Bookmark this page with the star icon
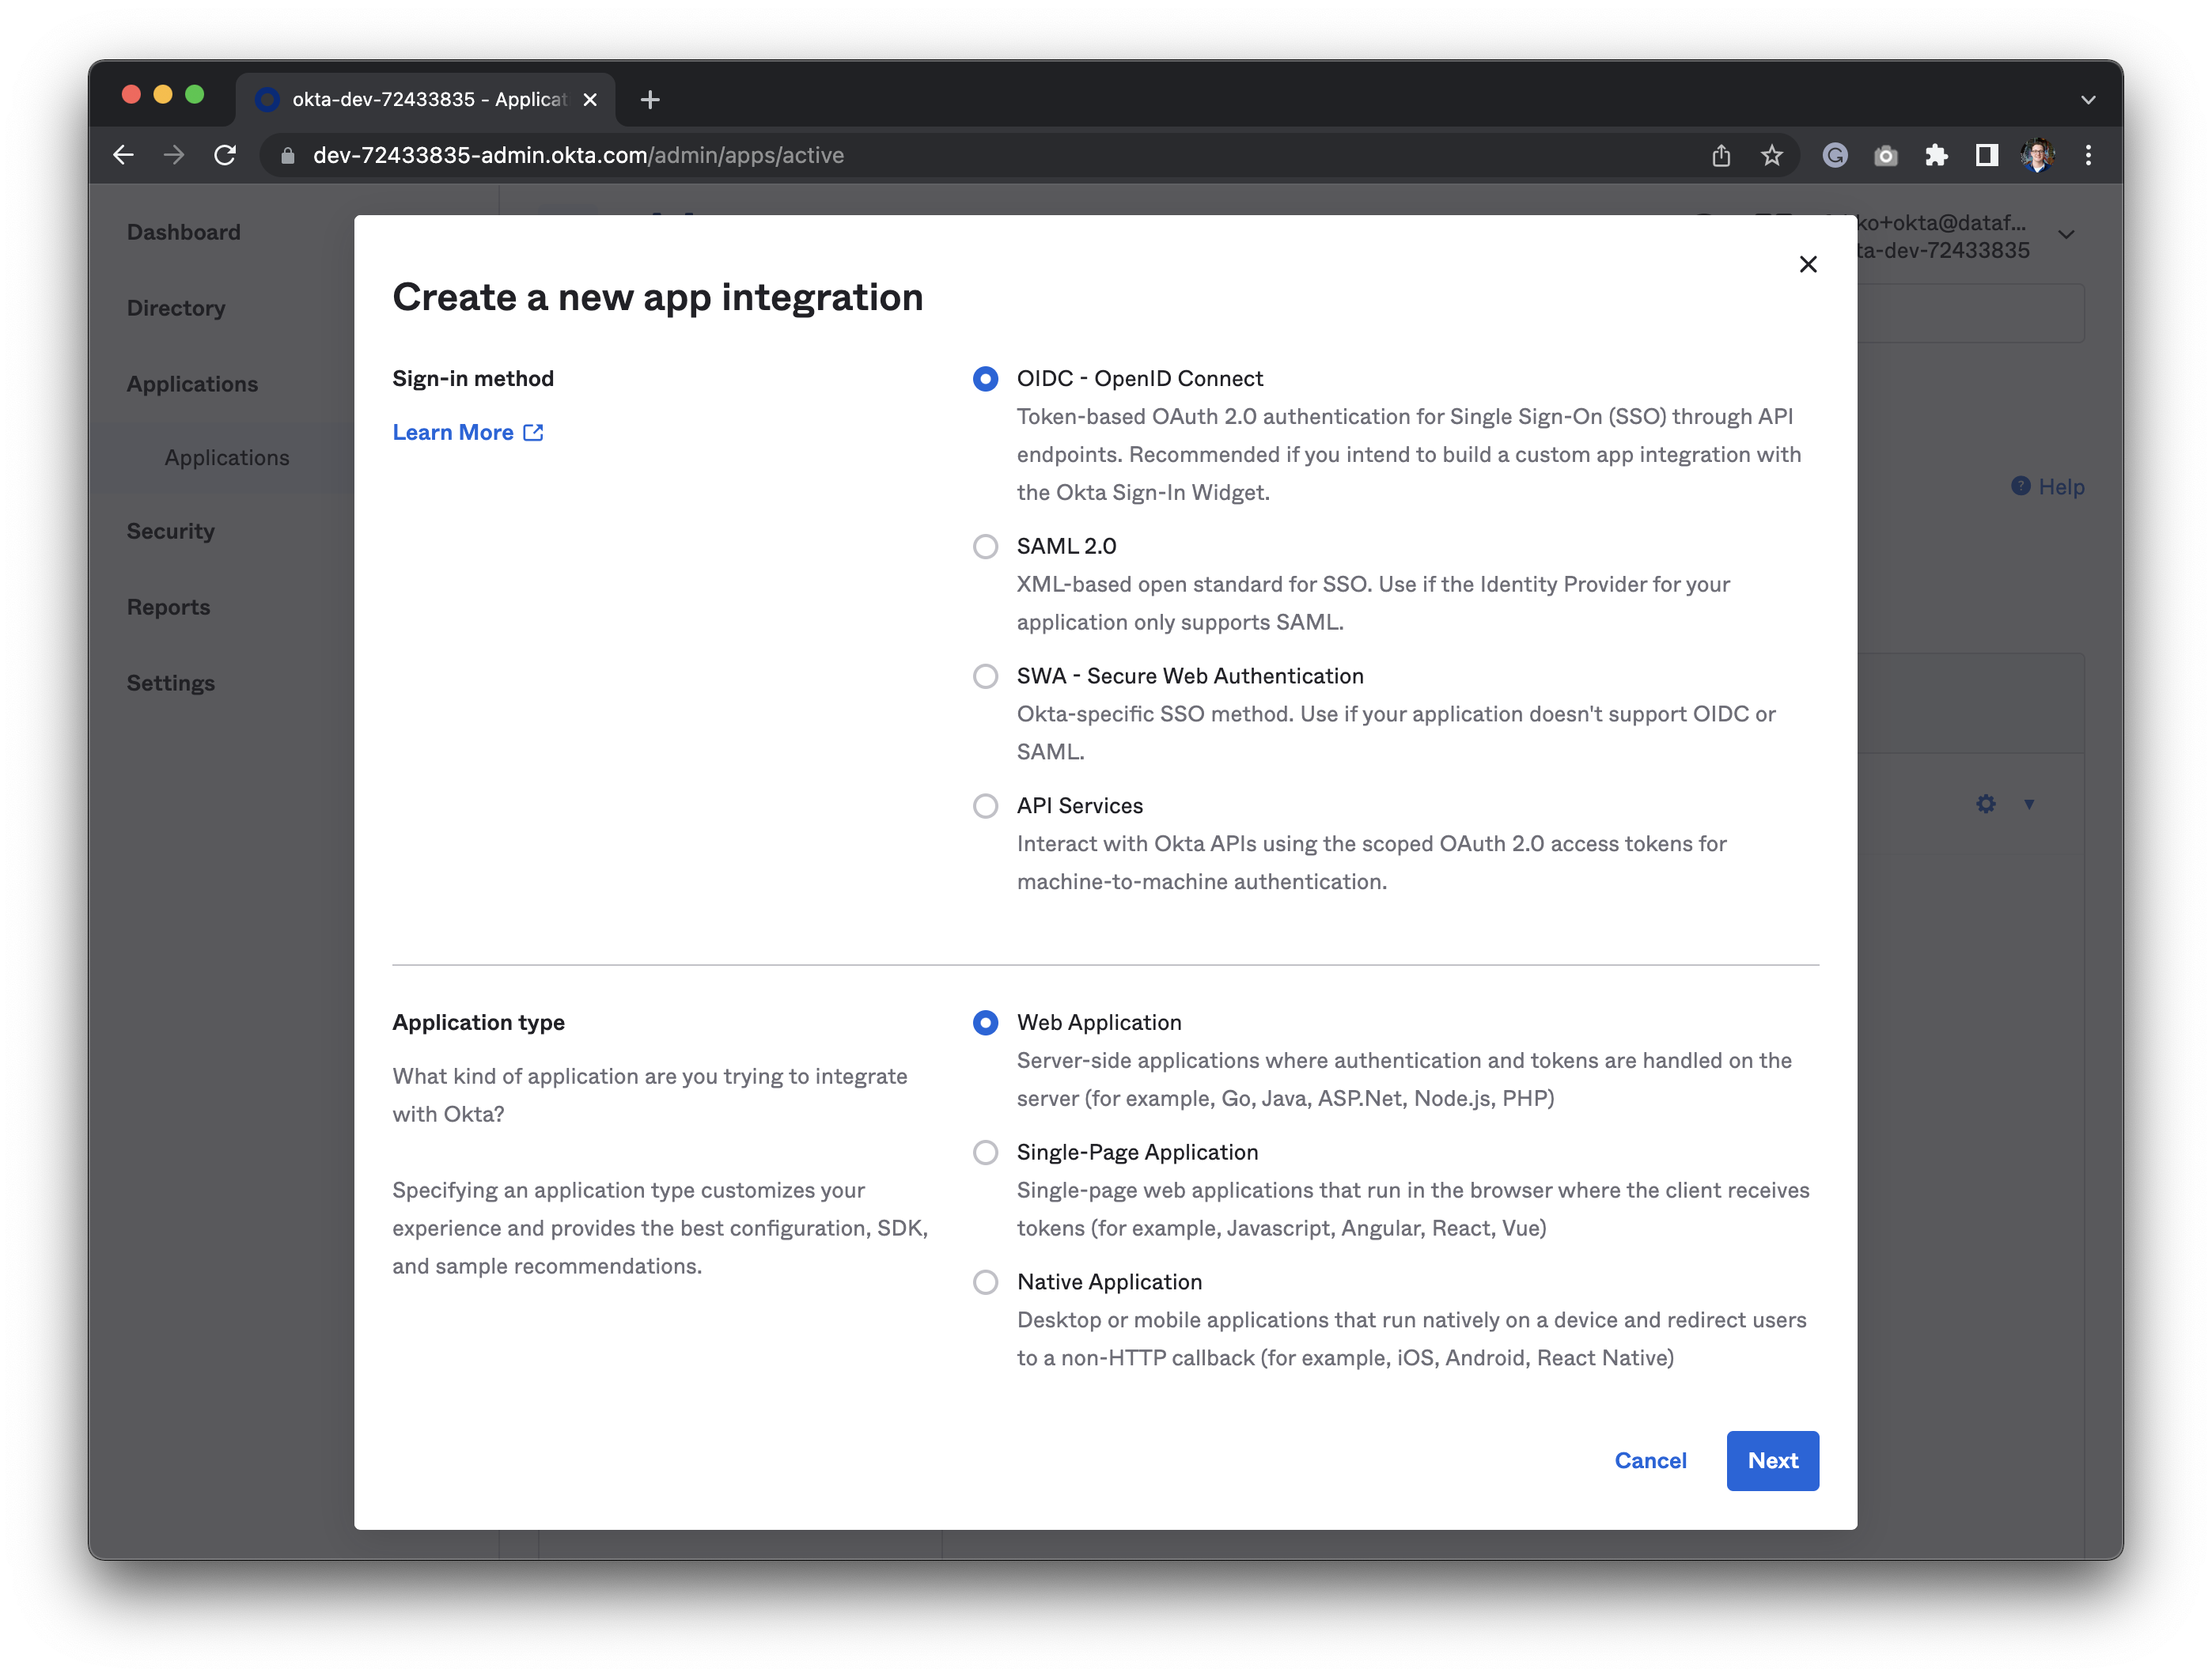 [1771, 155]
